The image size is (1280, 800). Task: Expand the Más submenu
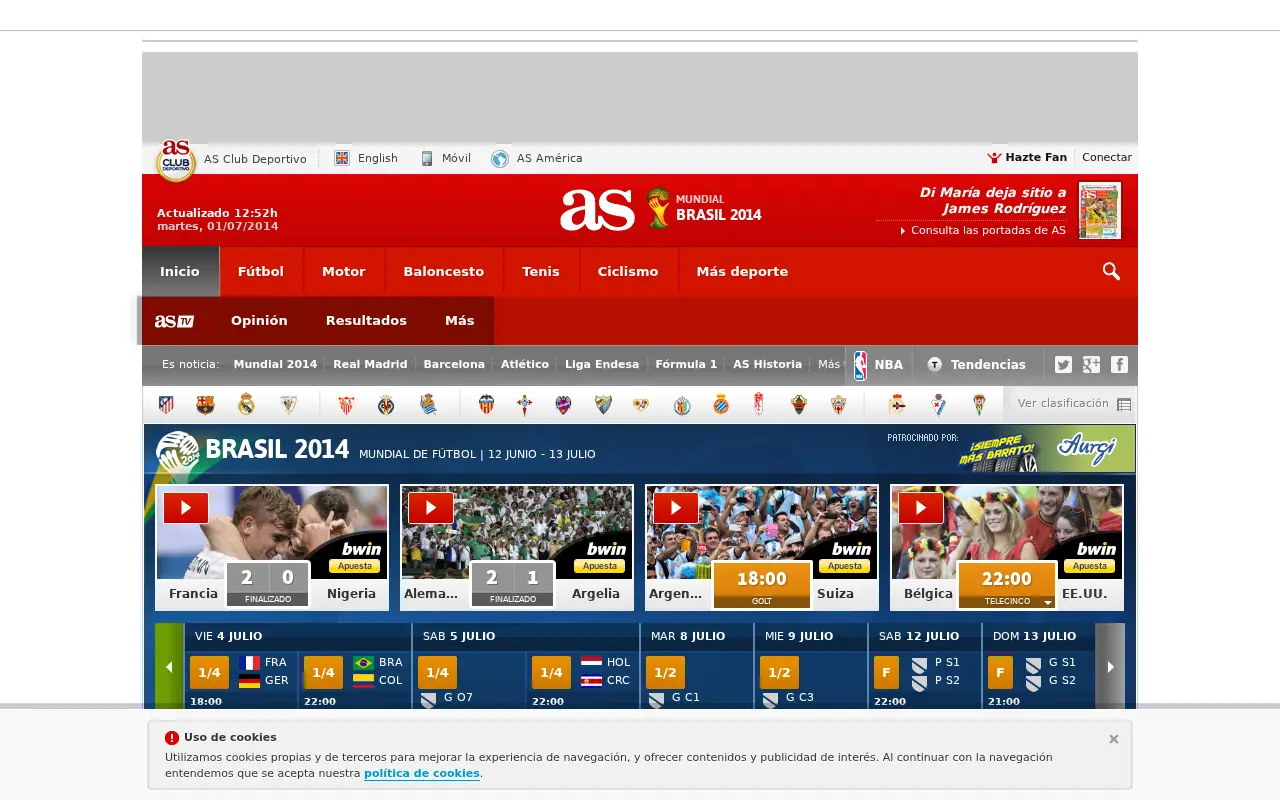coord(460,321)
